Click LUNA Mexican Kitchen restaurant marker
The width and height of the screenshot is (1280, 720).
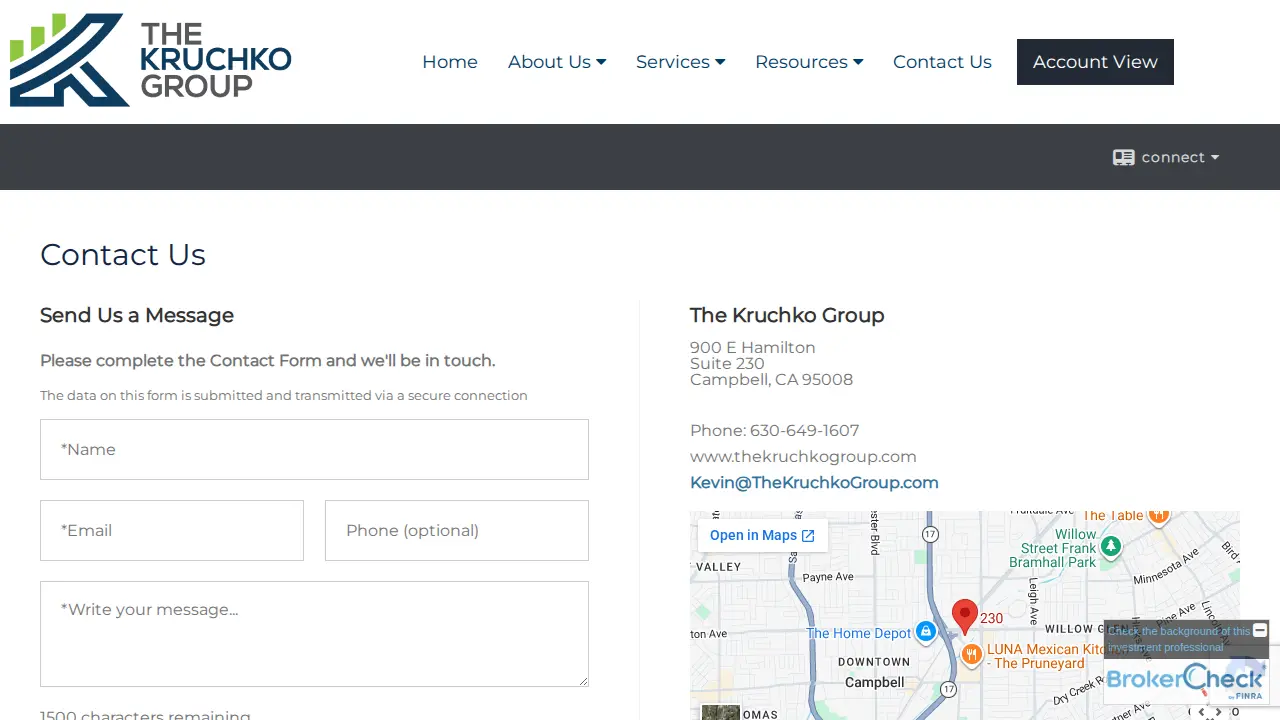(x=971, y=655)
